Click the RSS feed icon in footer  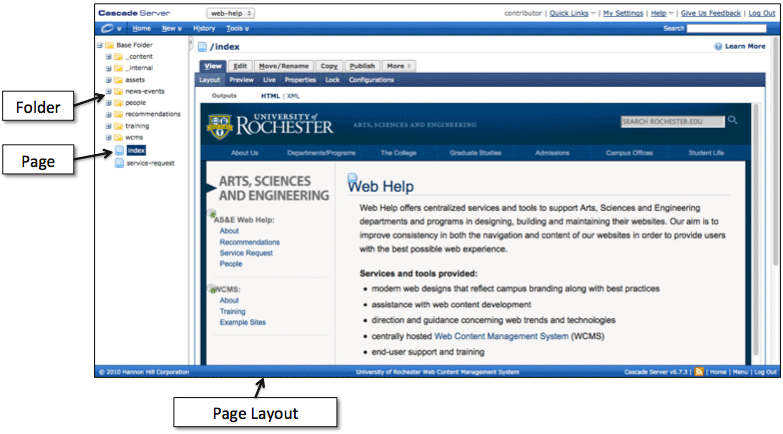(x=699, y=372)
